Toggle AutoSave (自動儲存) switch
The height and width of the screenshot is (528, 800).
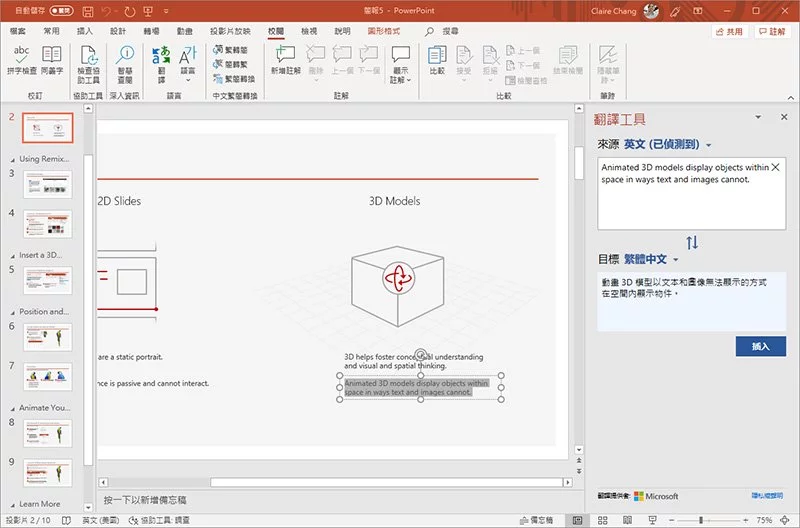coord(62,11)
